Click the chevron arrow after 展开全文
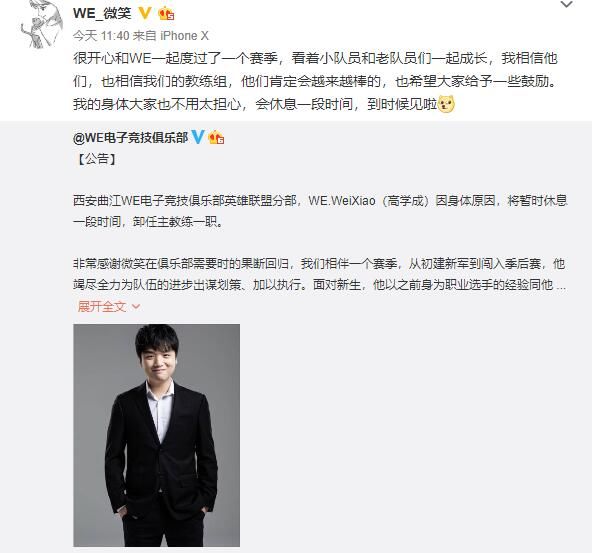 [x=136, y=307]
